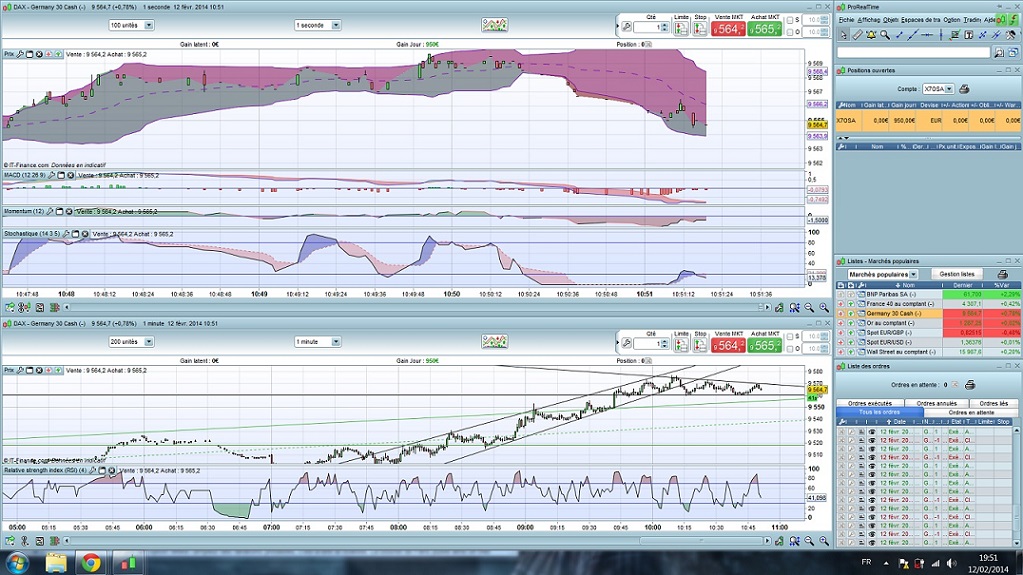Switch to Ordres en attente tab
Image resolution: width=1023 pixels, height=575 pixels.
[x=971, y=412]
